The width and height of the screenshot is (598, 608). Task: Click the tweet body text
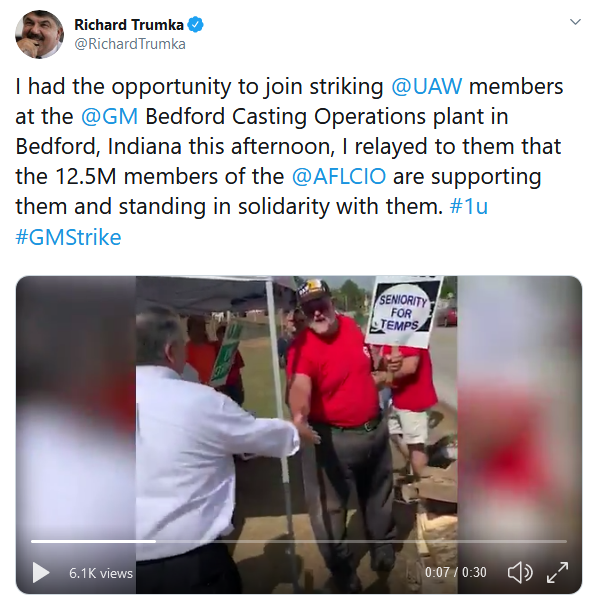[289, 161]
